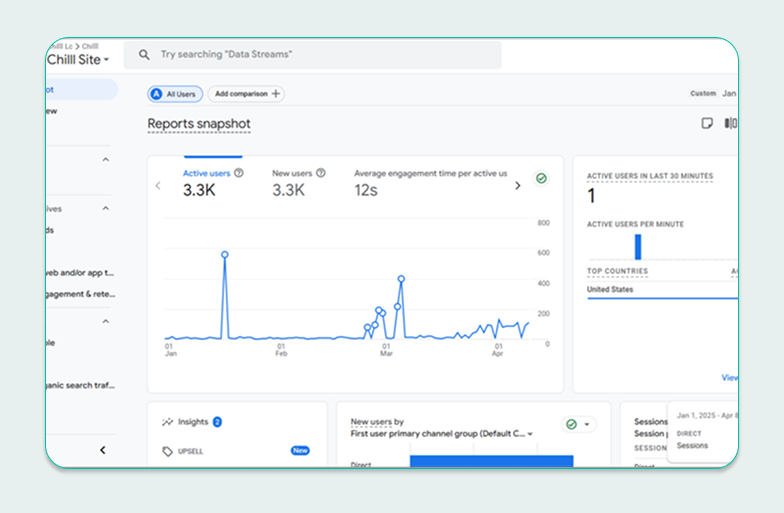Show next metrics with the right arrow
Screen dimensions: 784x513
pyautogui.click(x=517, y=185)
